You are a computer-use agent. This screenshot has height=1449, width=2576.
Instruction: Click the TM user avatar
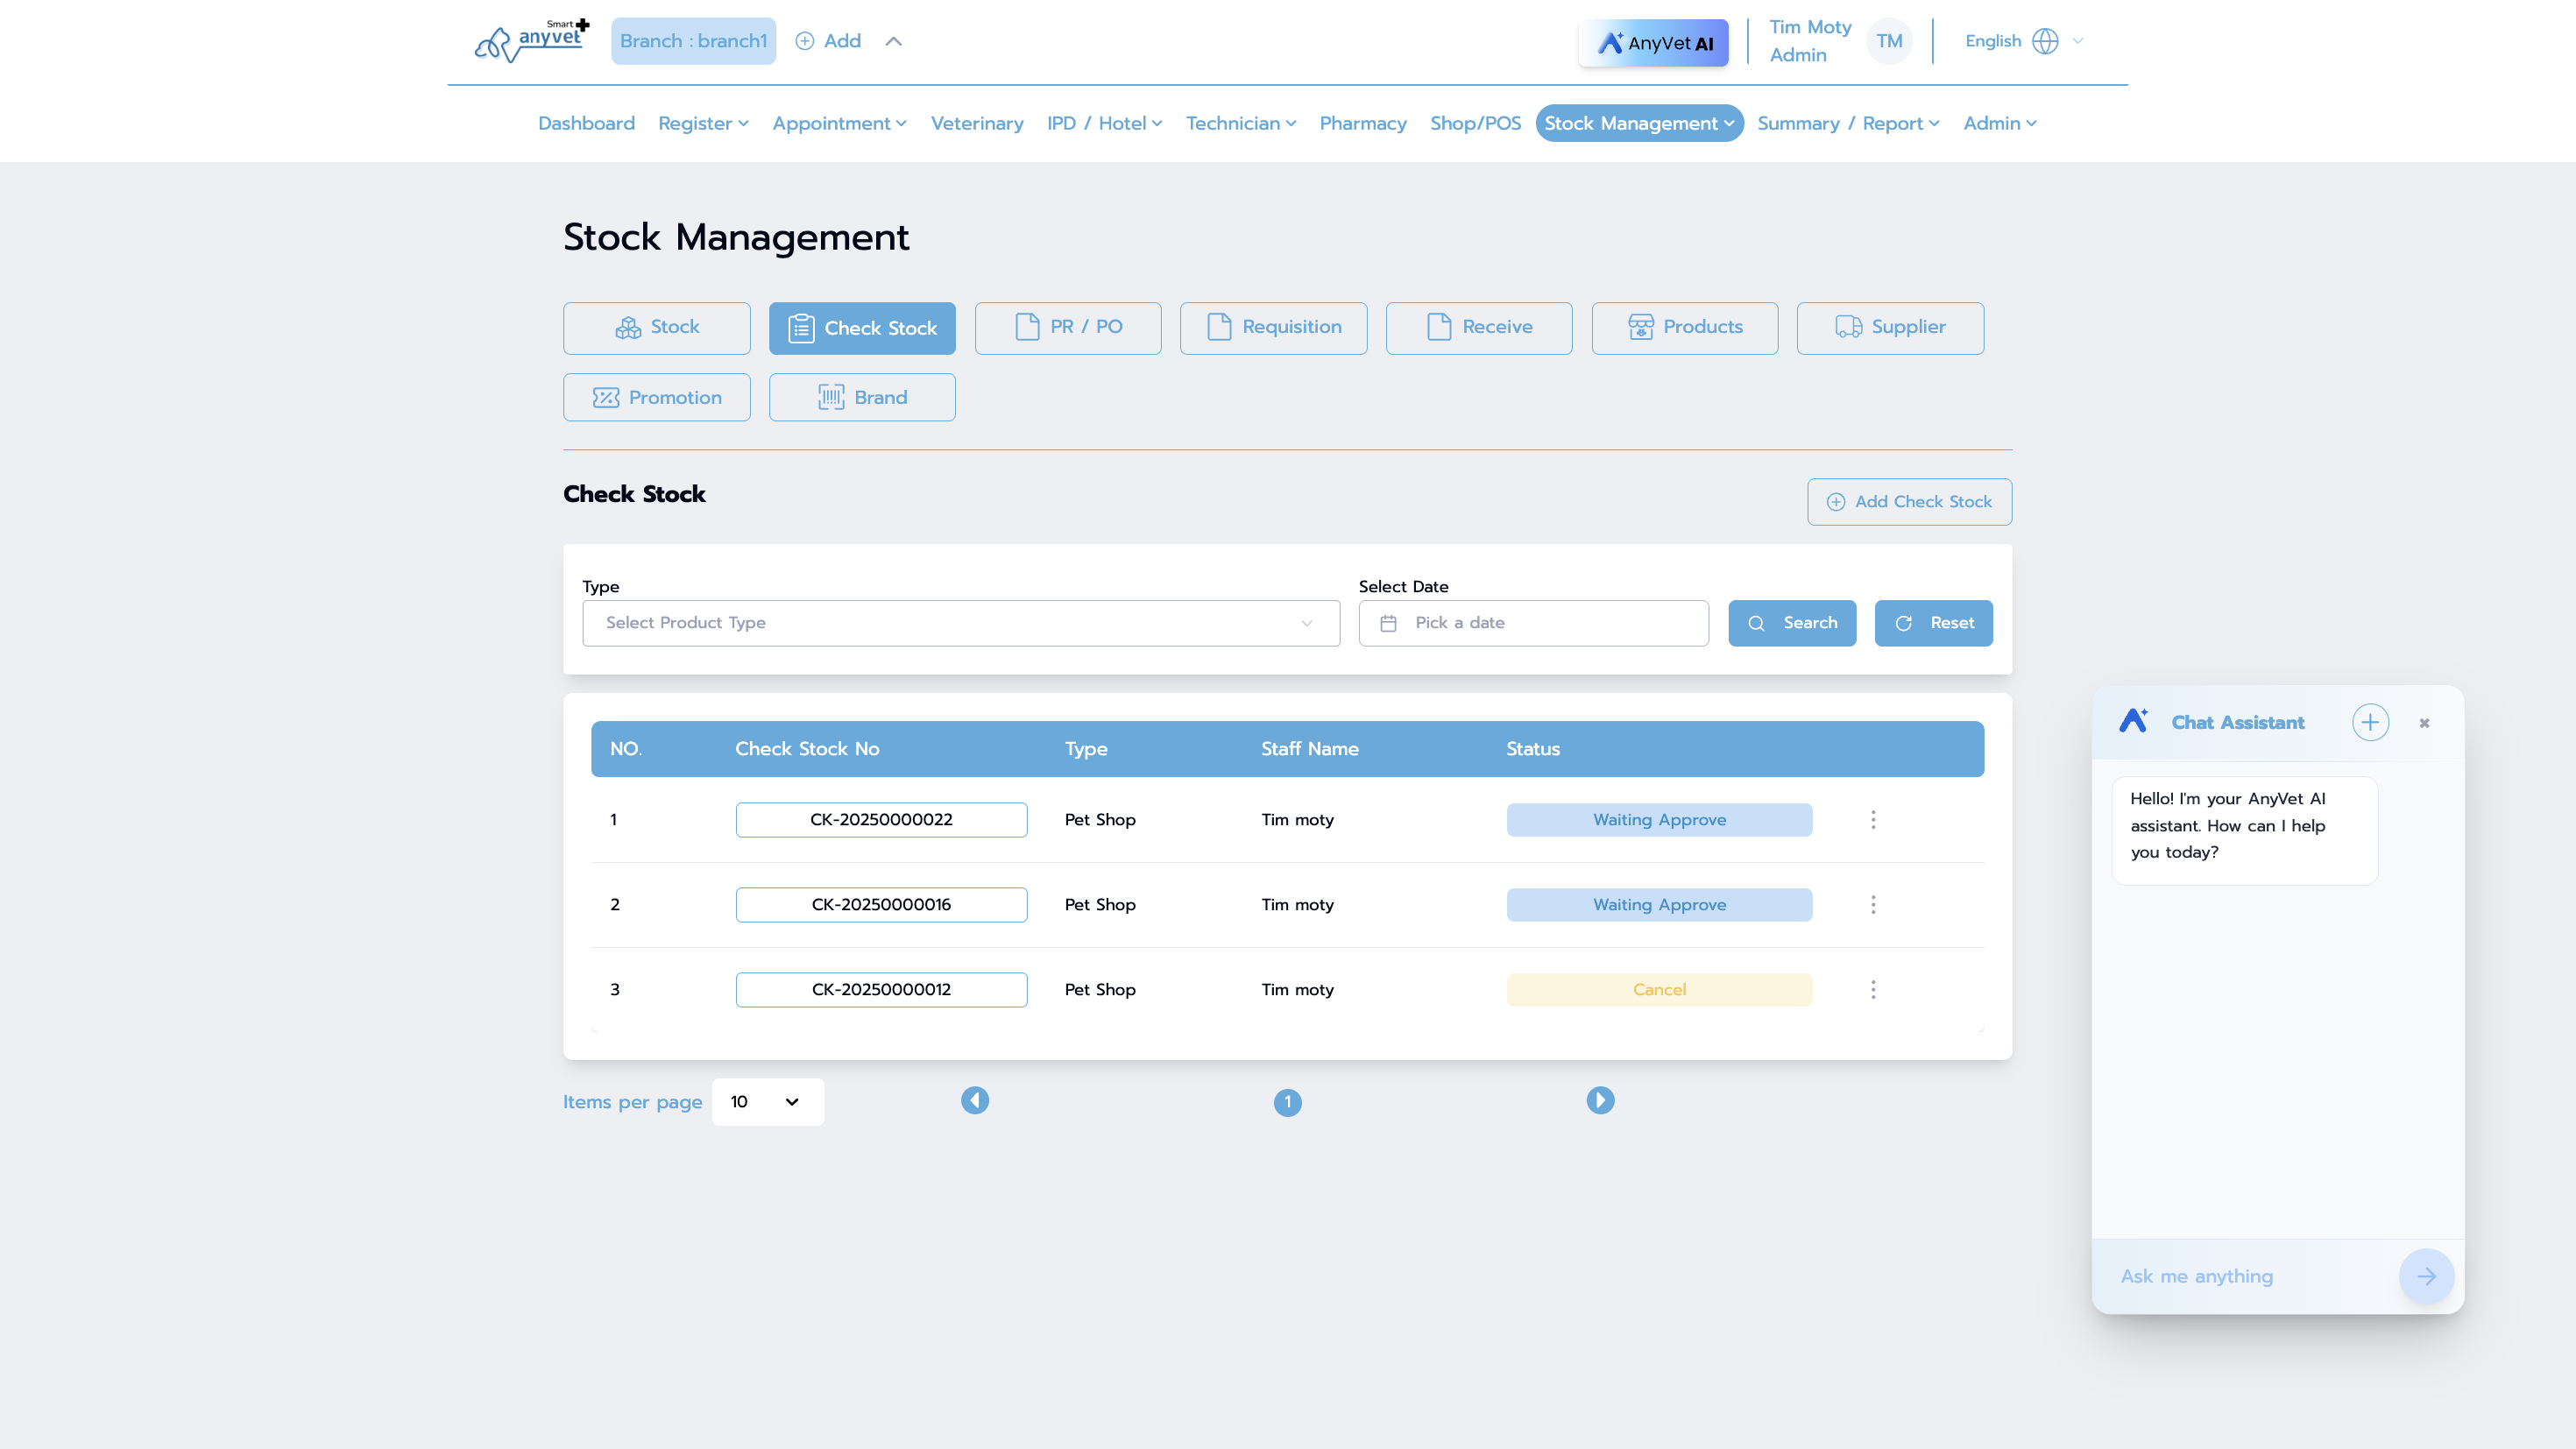pos(1889,41)
